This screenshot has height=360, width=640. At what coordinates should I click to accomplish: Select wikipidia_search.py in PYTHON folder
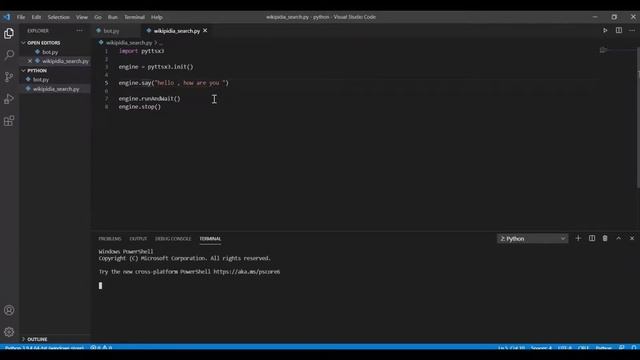point(55,89)
